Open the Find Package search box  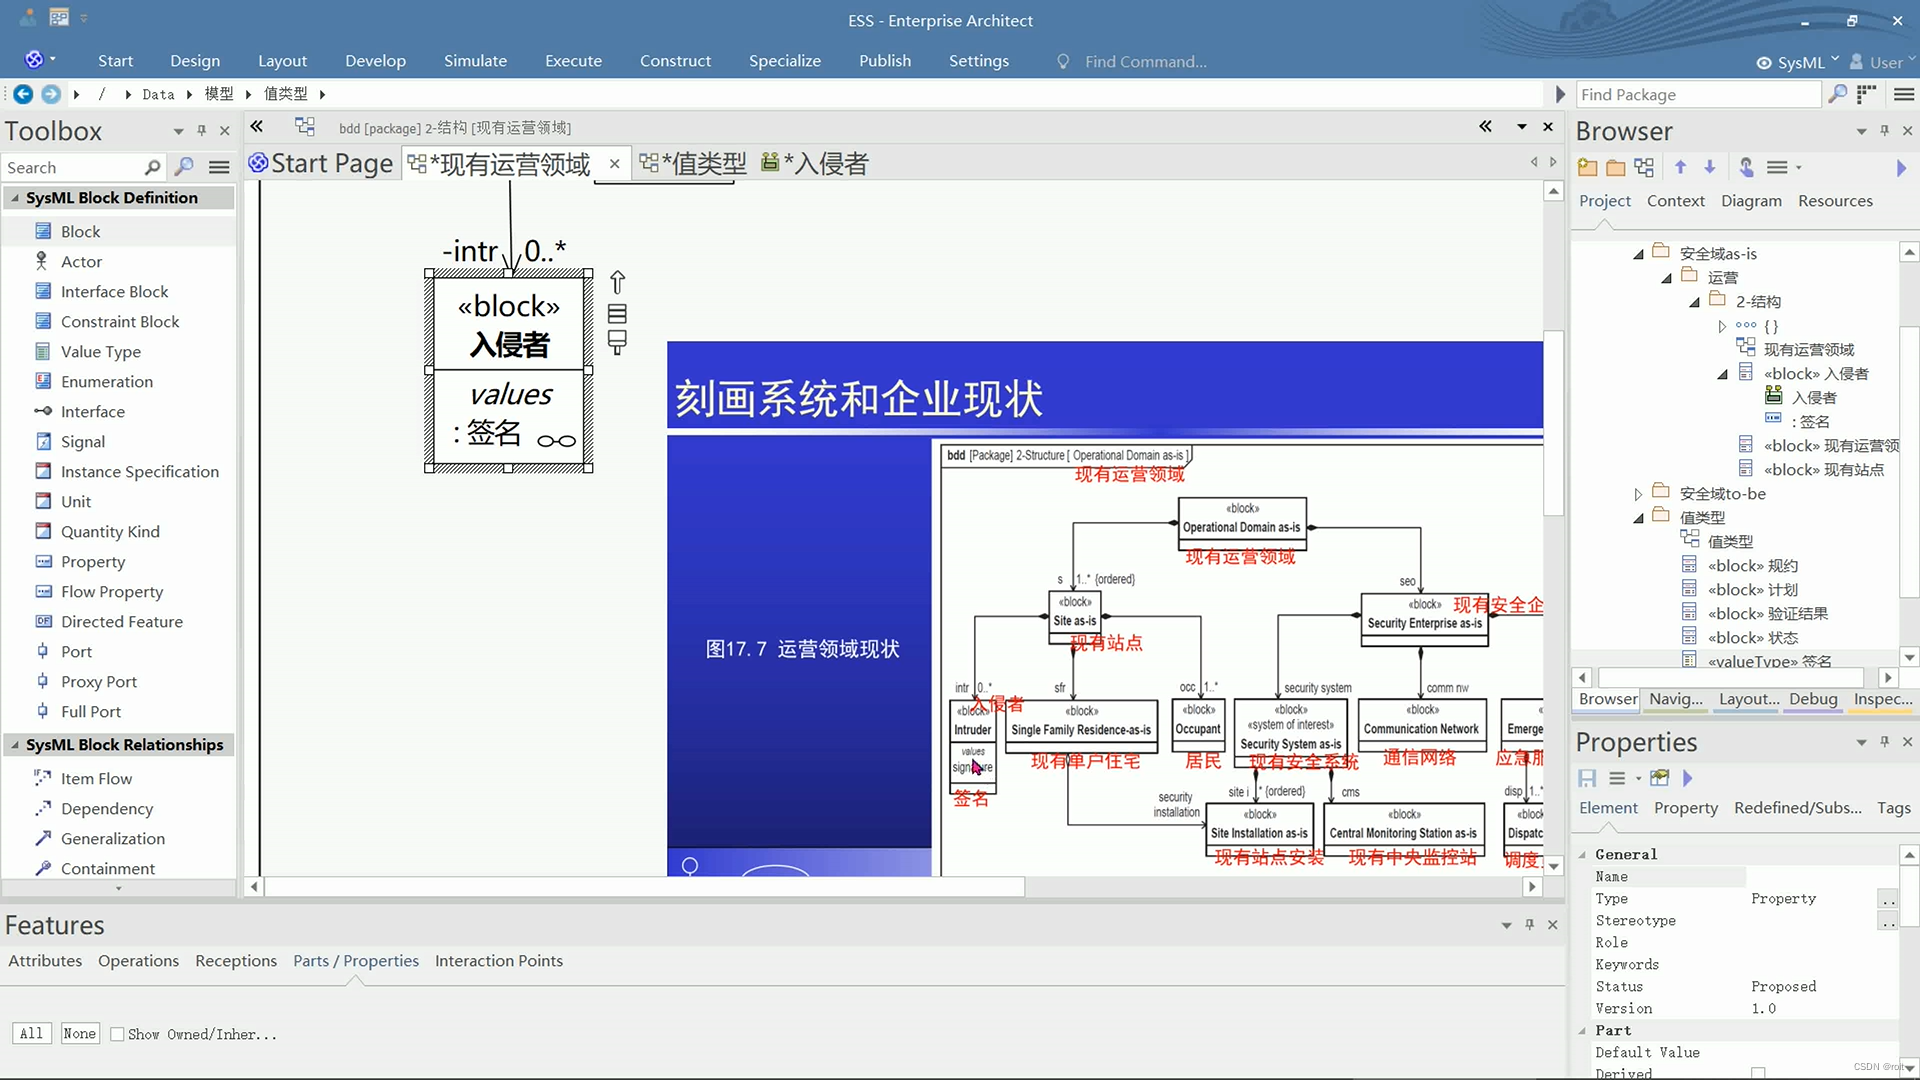[1697, 94]
